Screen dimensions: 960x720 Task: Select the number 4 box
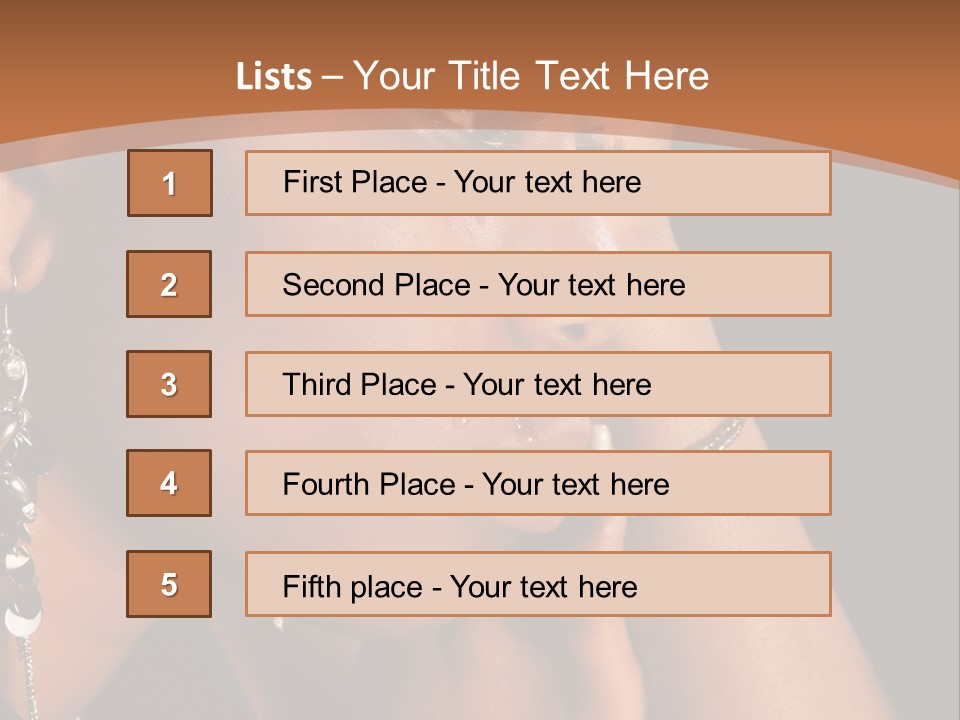(x=169, y=483)
